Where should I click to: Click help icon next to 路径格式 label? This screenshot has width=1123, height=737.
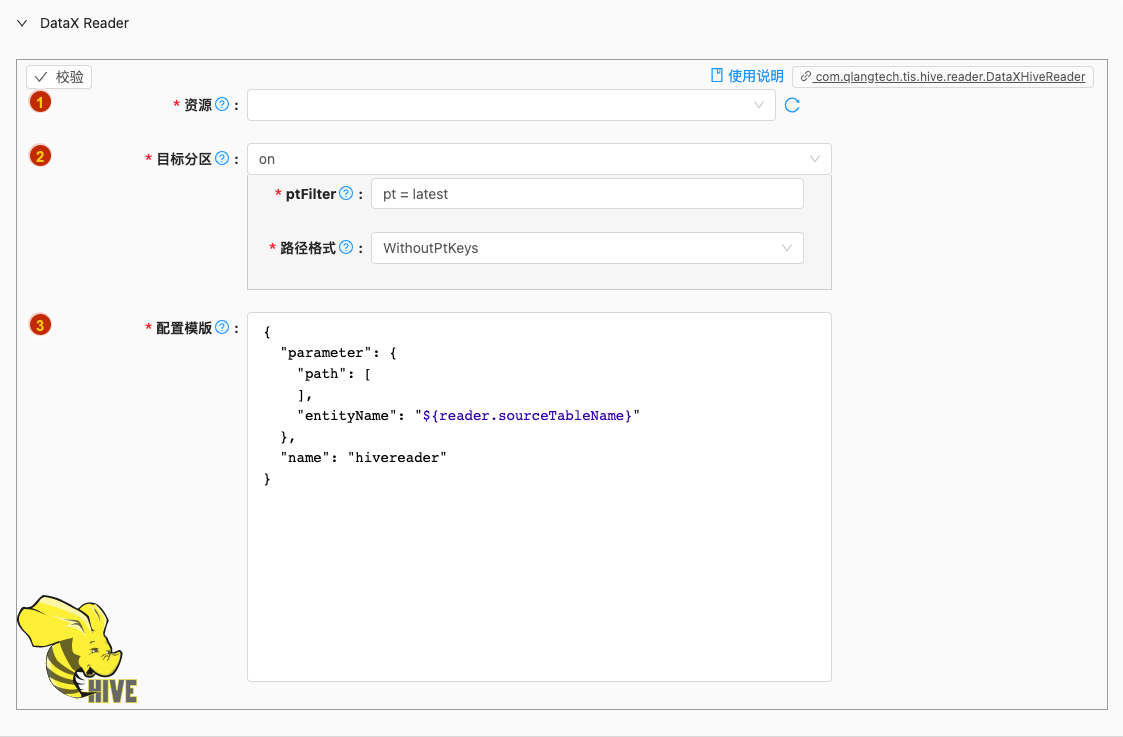click(346, 248)
